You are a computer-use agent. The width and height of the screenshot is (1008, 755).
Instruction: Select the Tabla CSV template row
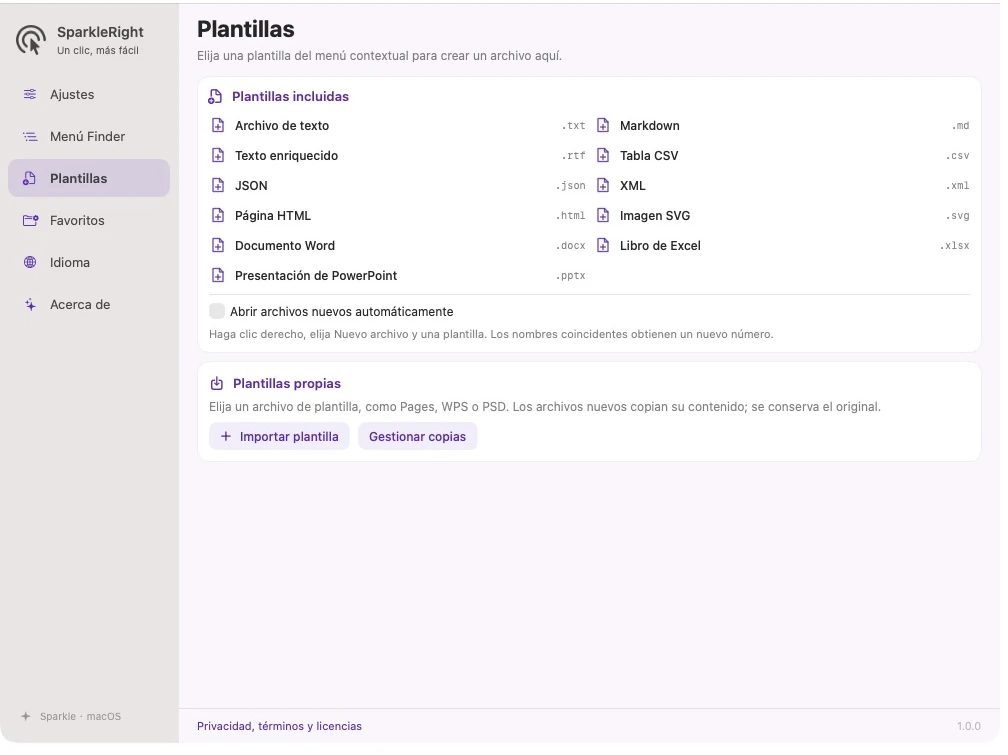tap(783, 156)
